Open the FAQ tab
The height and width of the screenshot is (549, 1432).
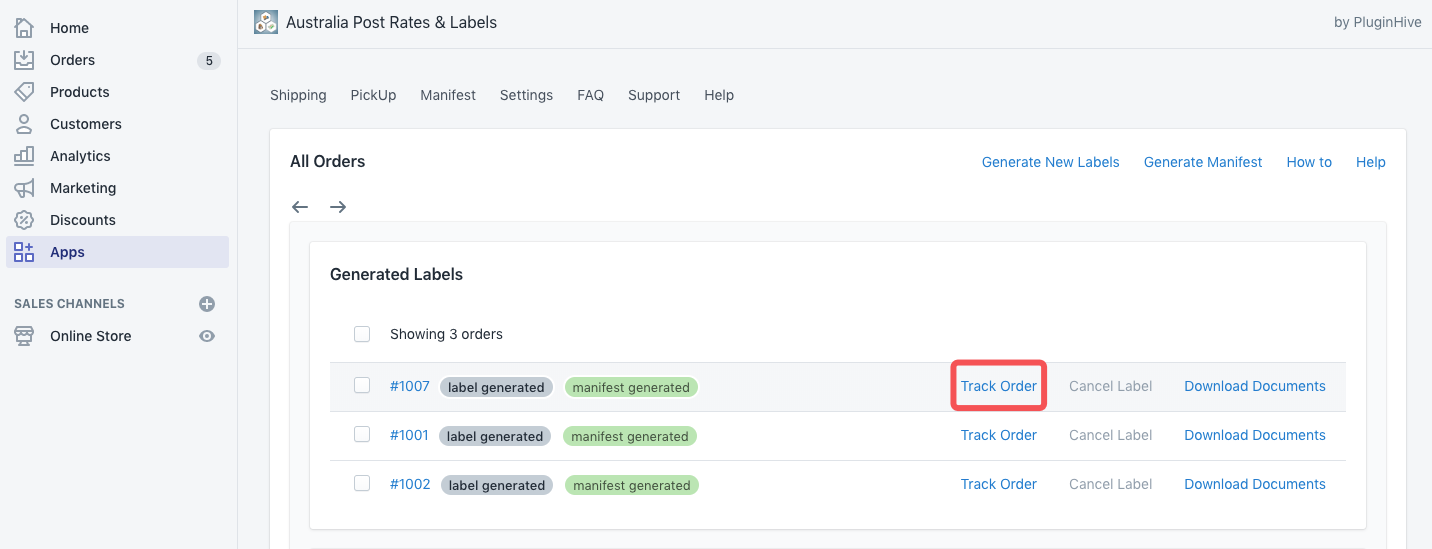pyautogui.click(x=590, y=95)
